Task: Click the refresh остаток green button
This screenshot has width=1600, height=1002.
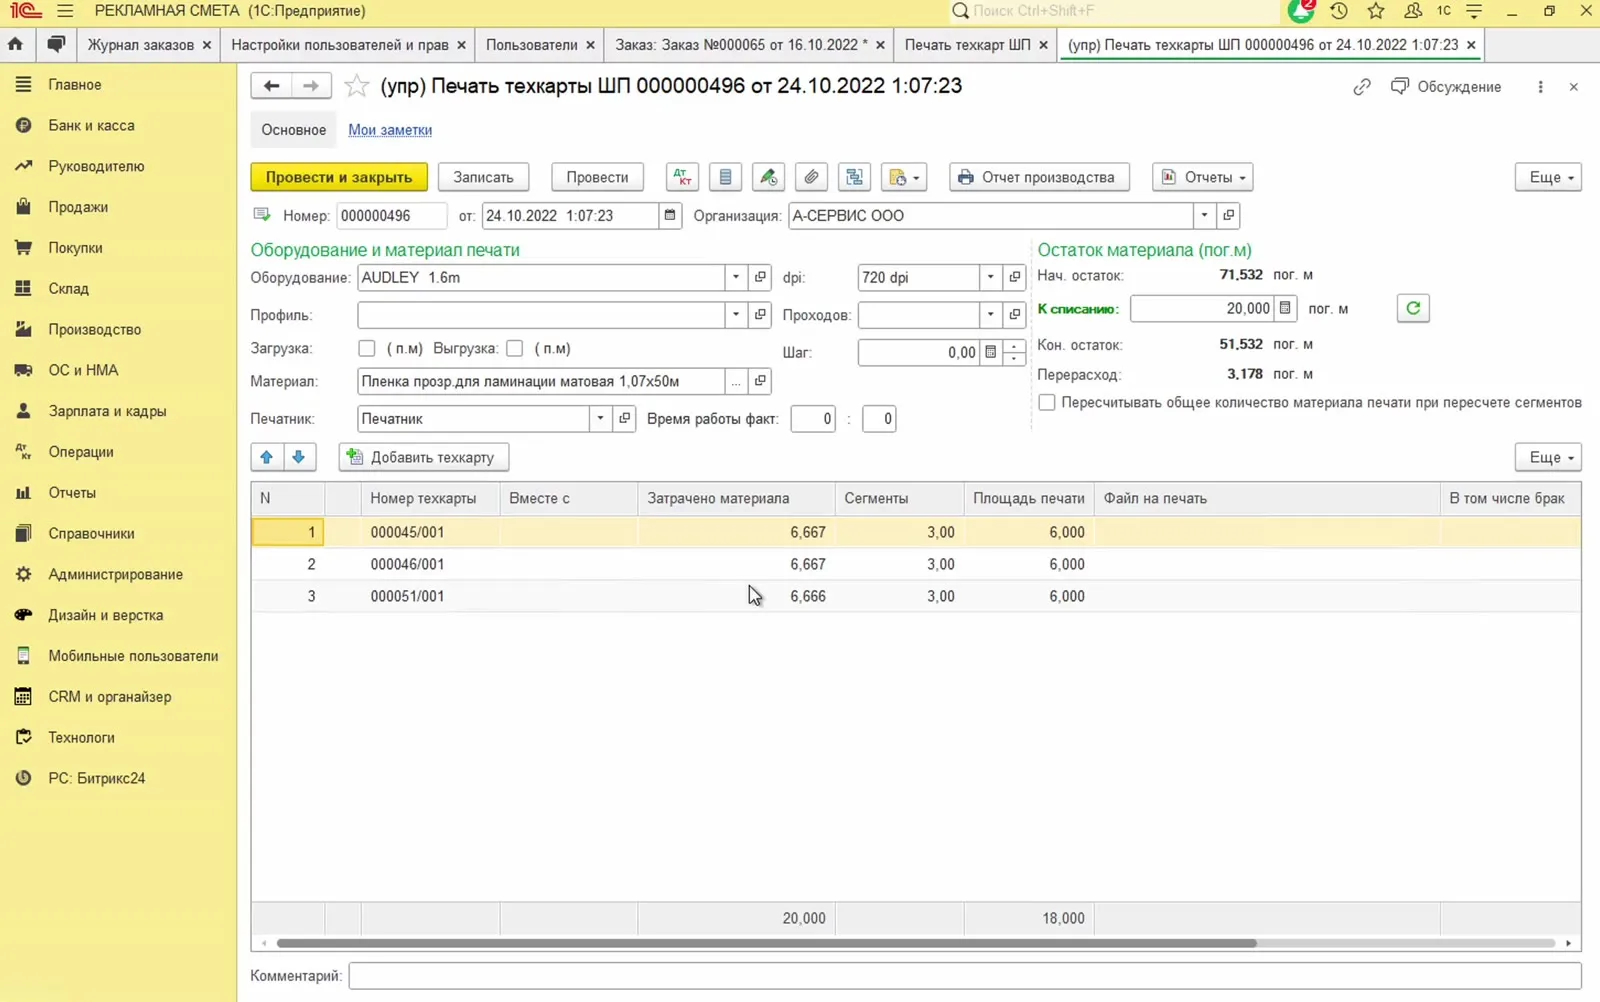Action: point(1412,308)
